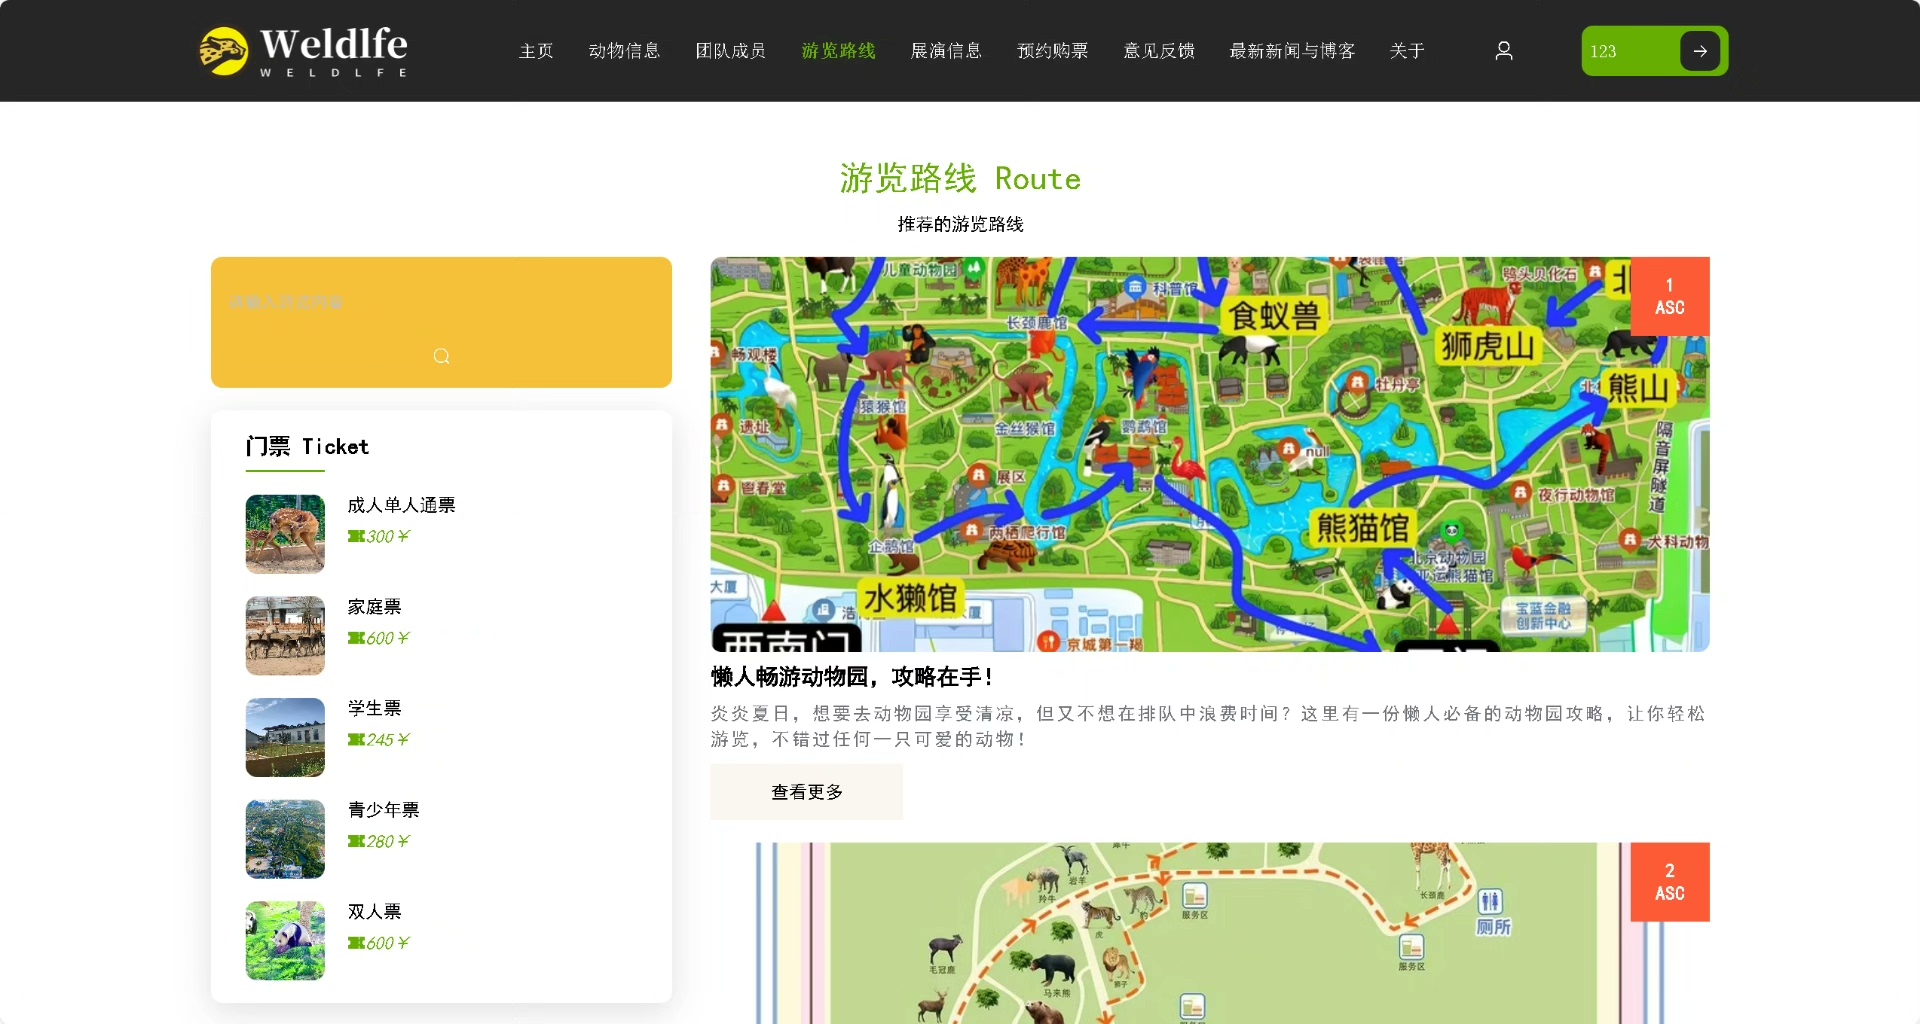This screenshot has height=1024, width=1920.
Task: Open 展演信息 menu item
Action: coord(946,51)
